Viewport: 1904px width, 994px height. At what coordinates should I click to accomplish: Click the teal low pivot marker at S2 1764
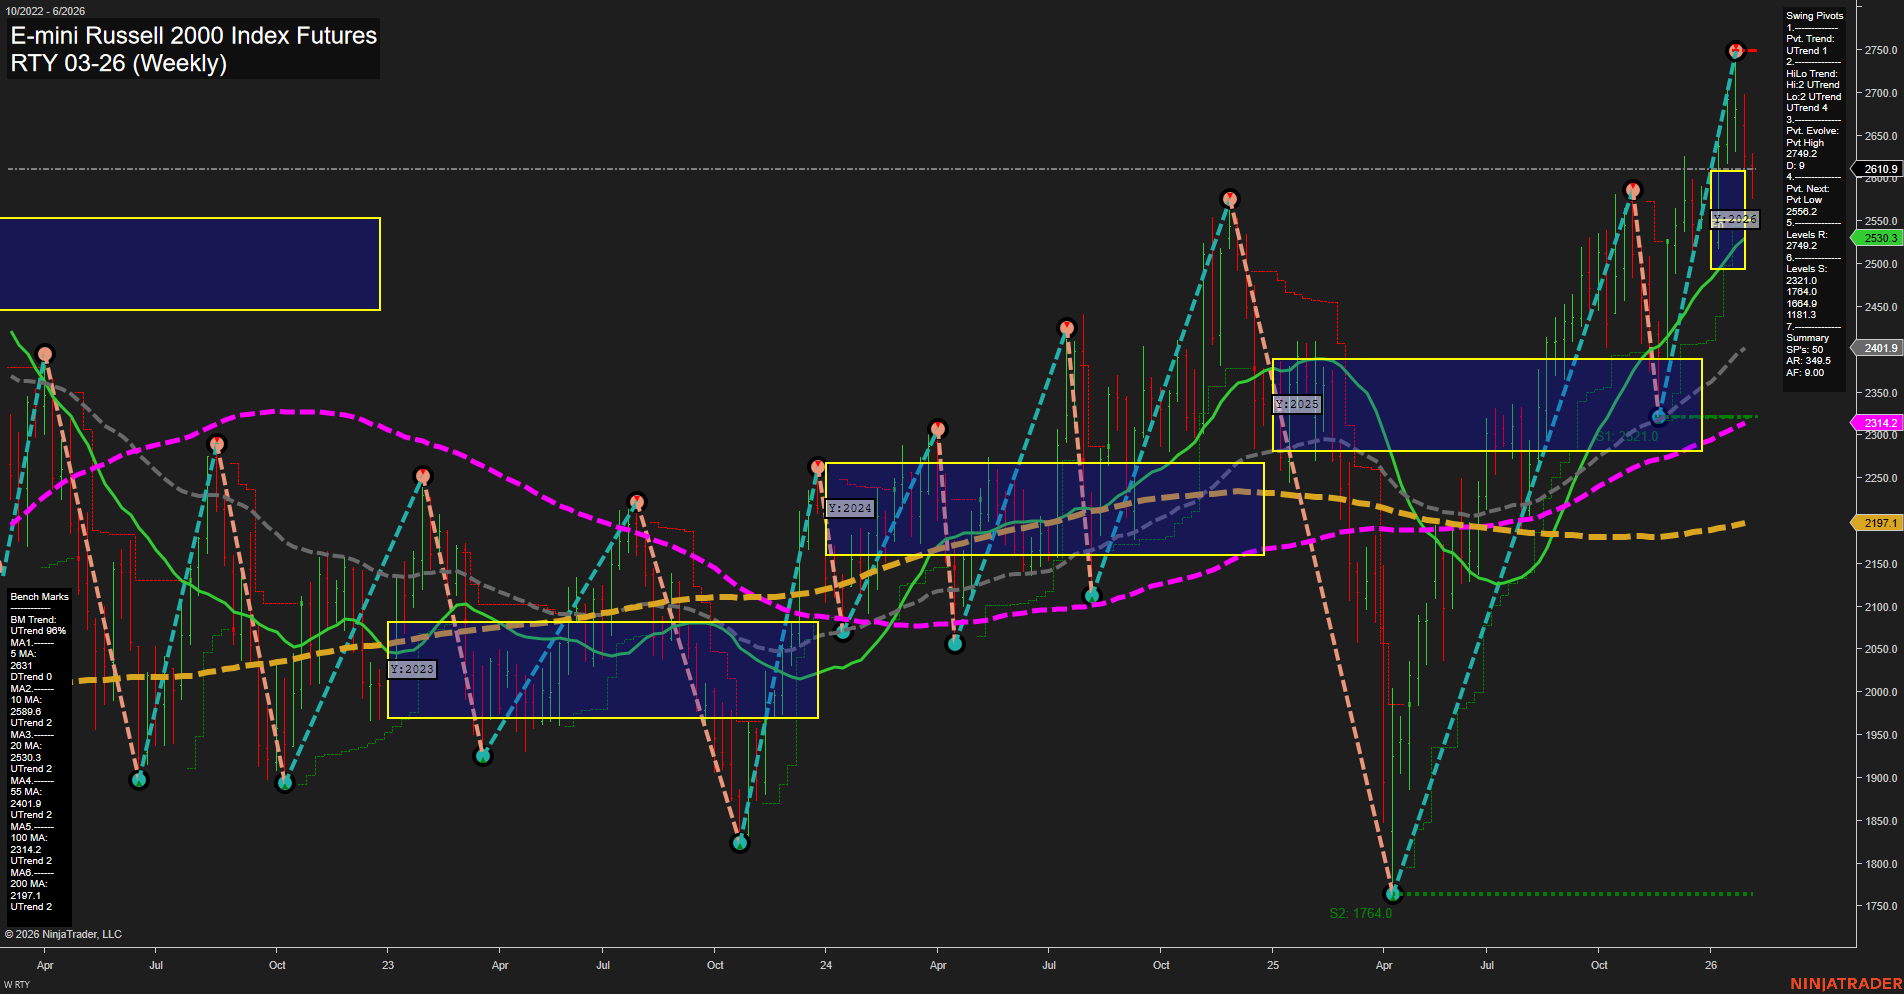tap(1391, 893)
